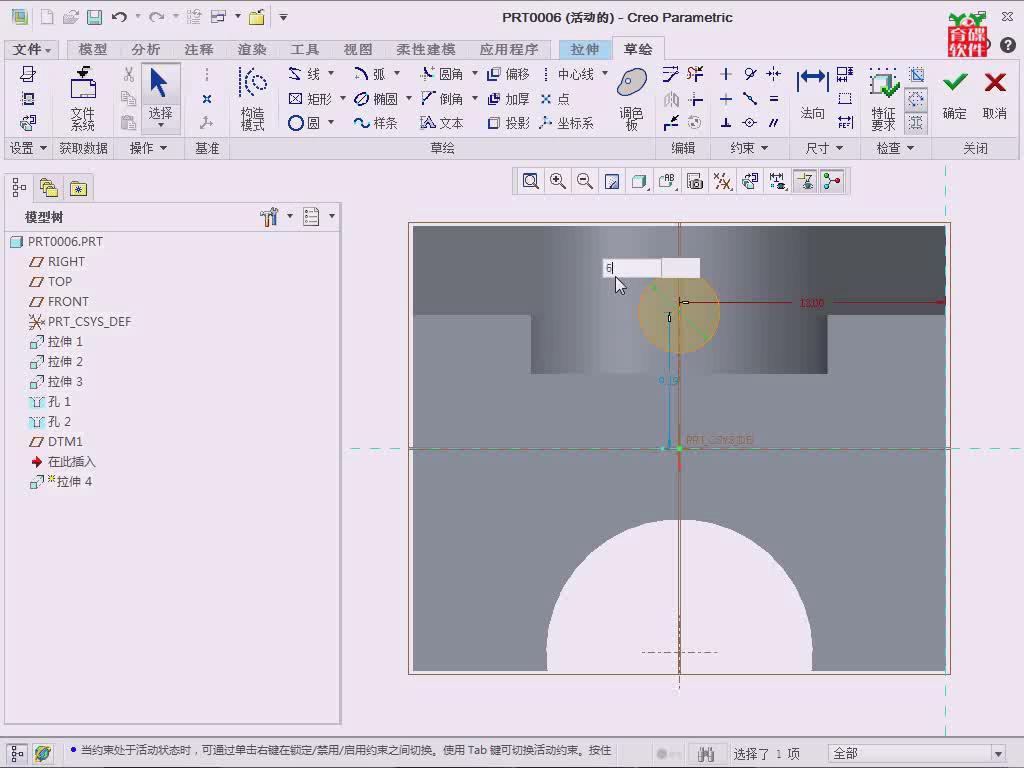
Task: Open the Centerline dropdown arrow
Action: 605,73
